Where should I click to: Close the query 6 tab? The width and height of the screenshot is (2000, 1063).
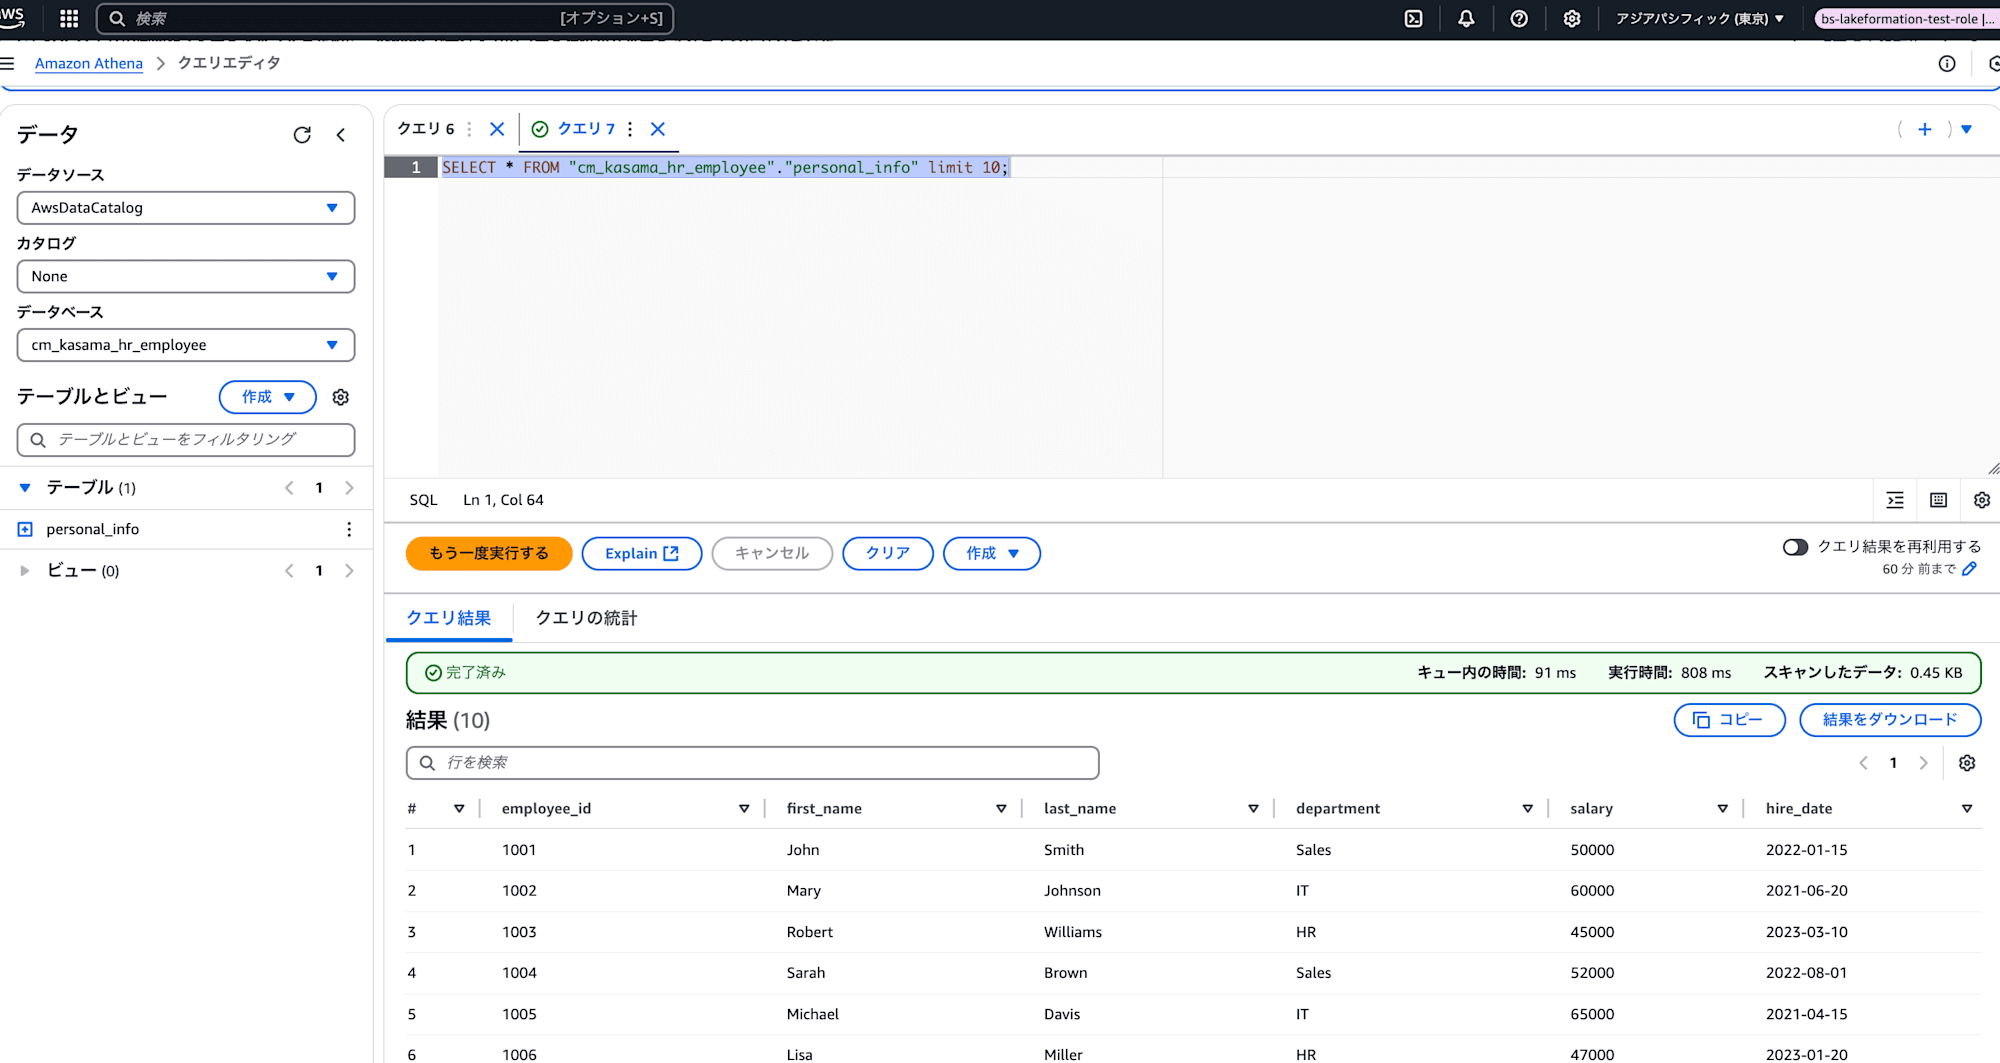pos(497,129)
